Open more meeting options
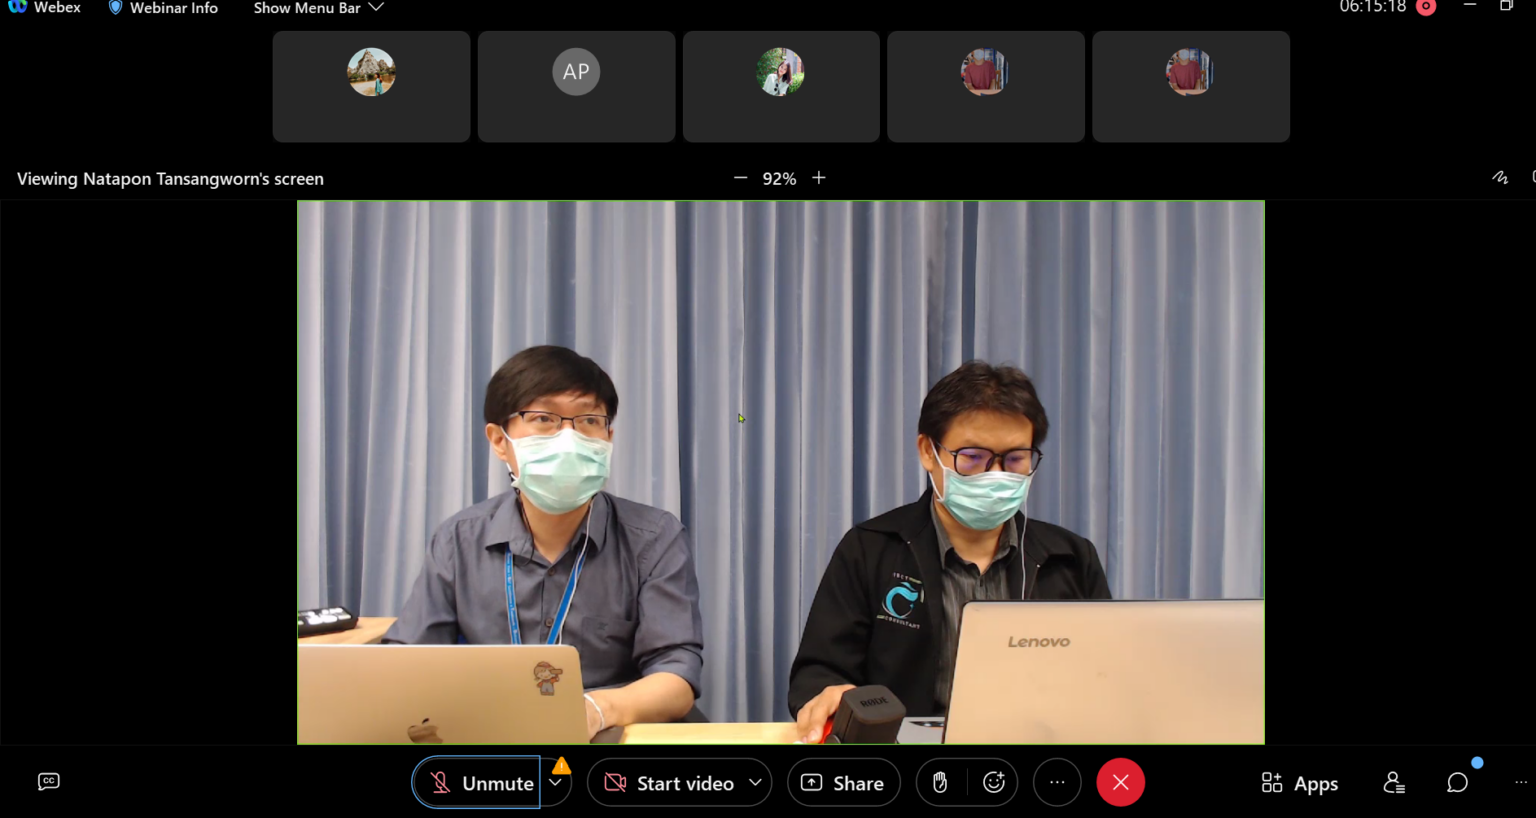 tap(1057, 782)
